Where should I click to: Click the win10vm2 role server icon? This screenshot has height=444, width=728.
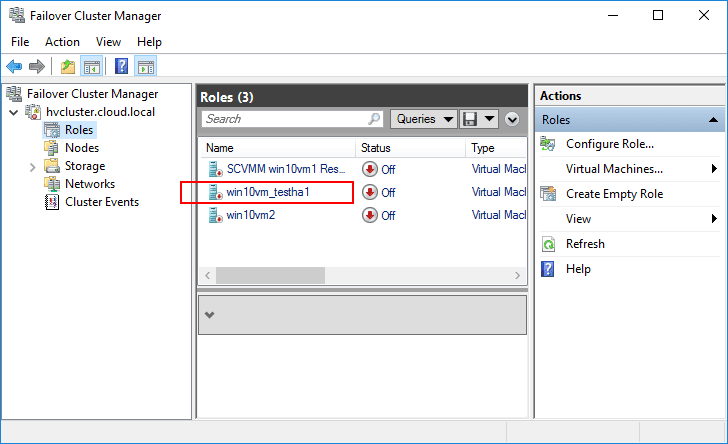[x=215, y=215]
